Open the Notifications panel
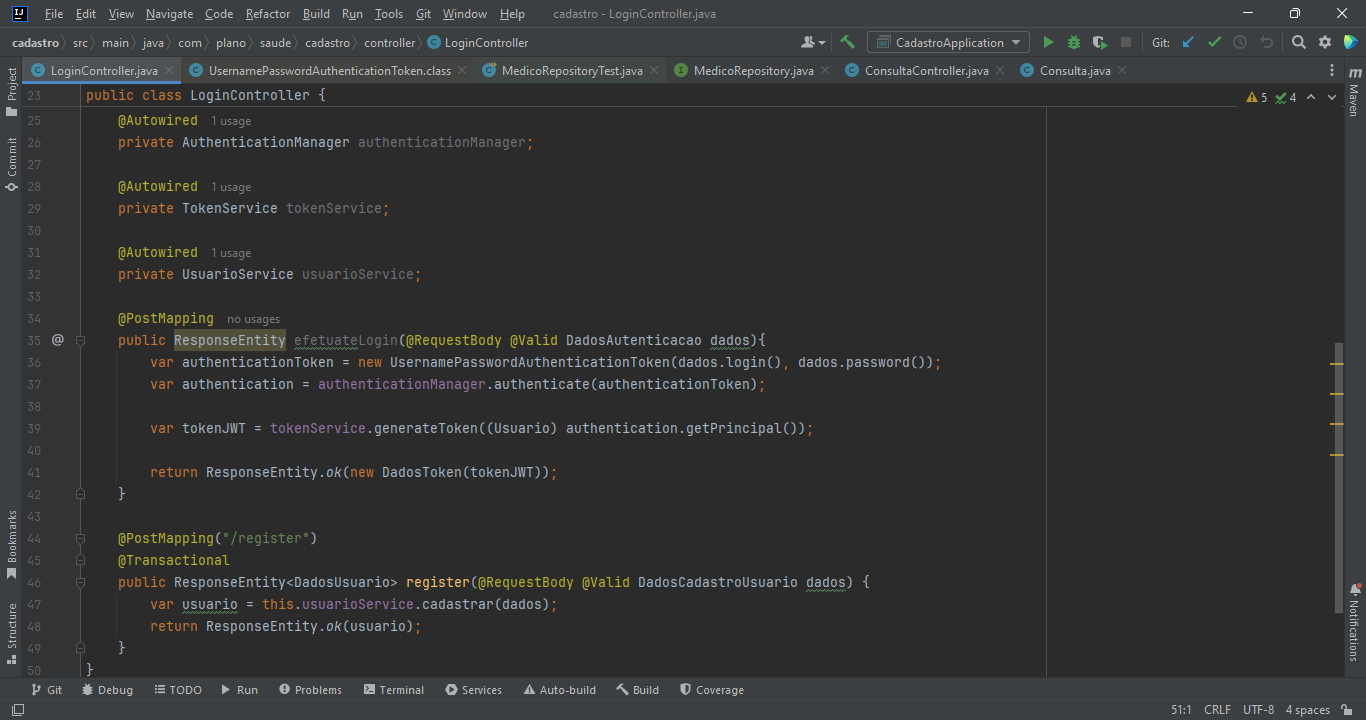1366x720 pixels. pos(1354,621)
